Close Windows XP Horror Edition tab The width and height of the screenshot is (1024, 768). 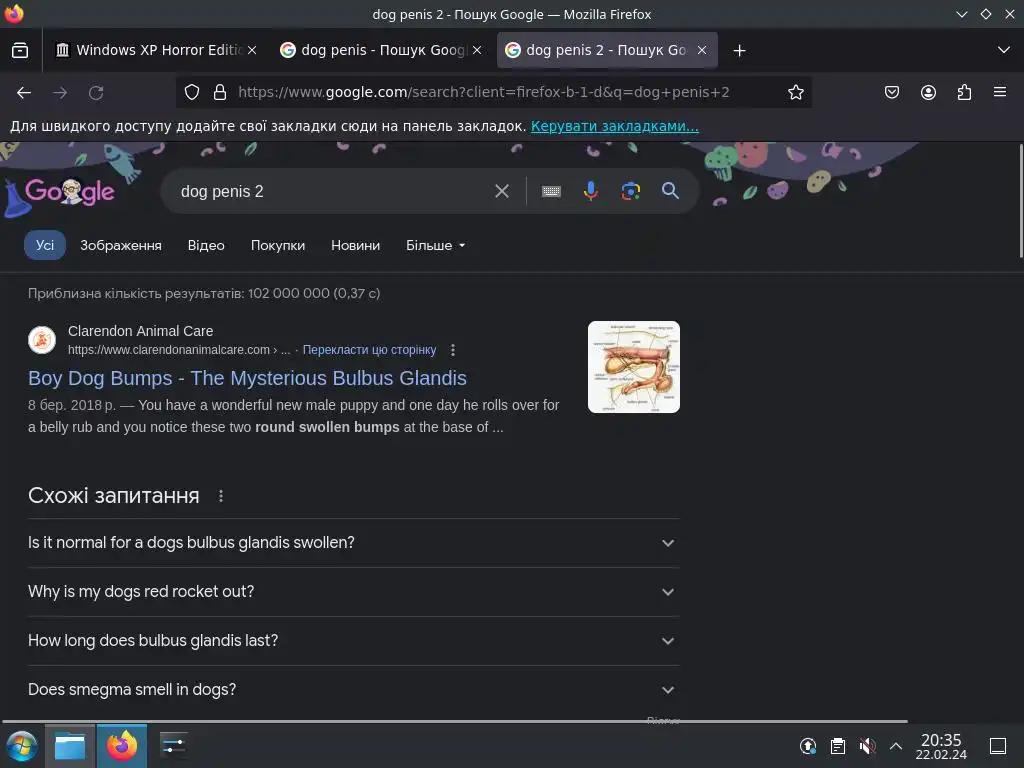252,50
